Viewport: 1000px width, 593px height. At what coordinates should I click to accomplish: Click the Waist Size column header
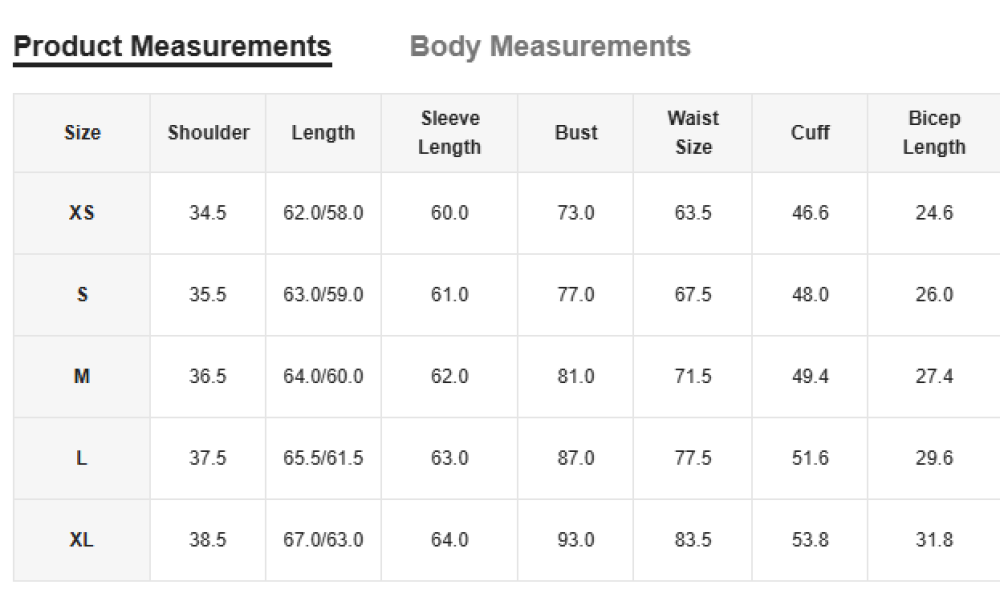693,133
